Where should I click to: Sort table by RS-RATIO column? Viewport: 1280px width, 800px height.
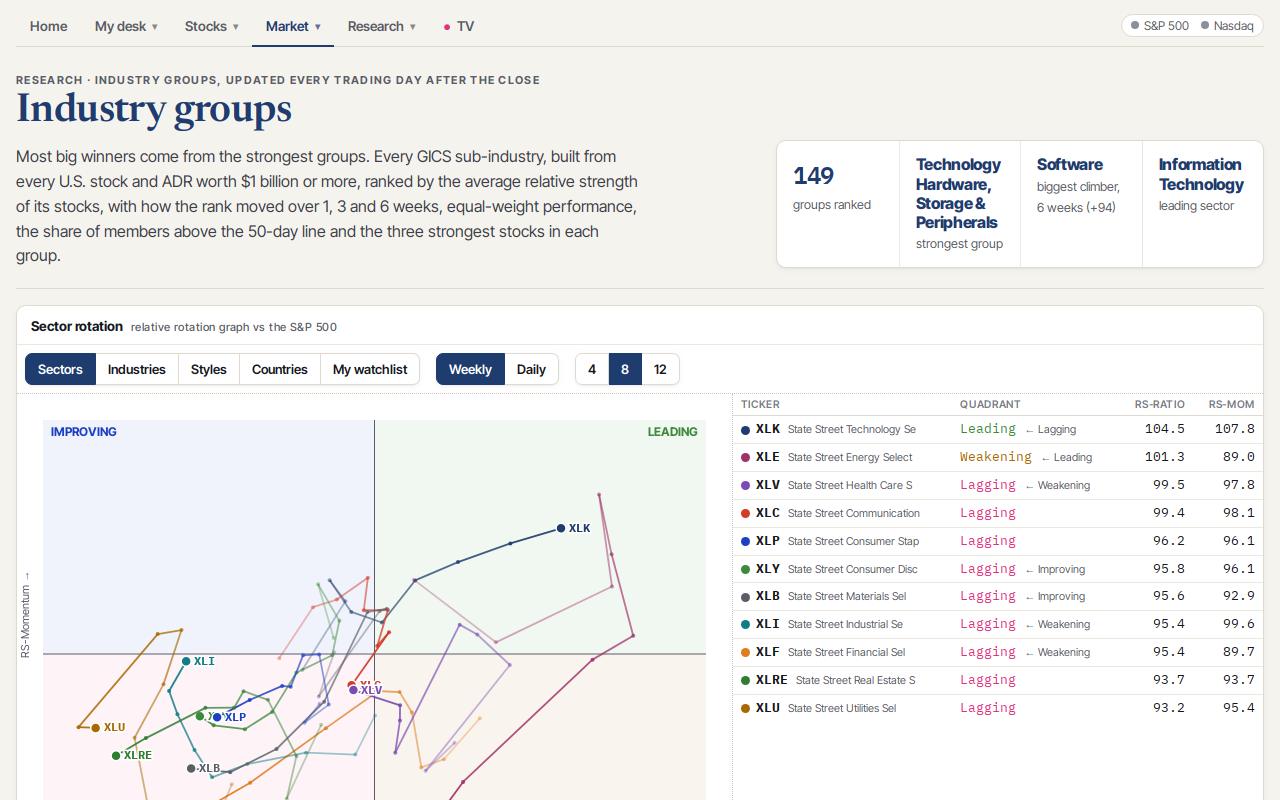click(1159, 404)
